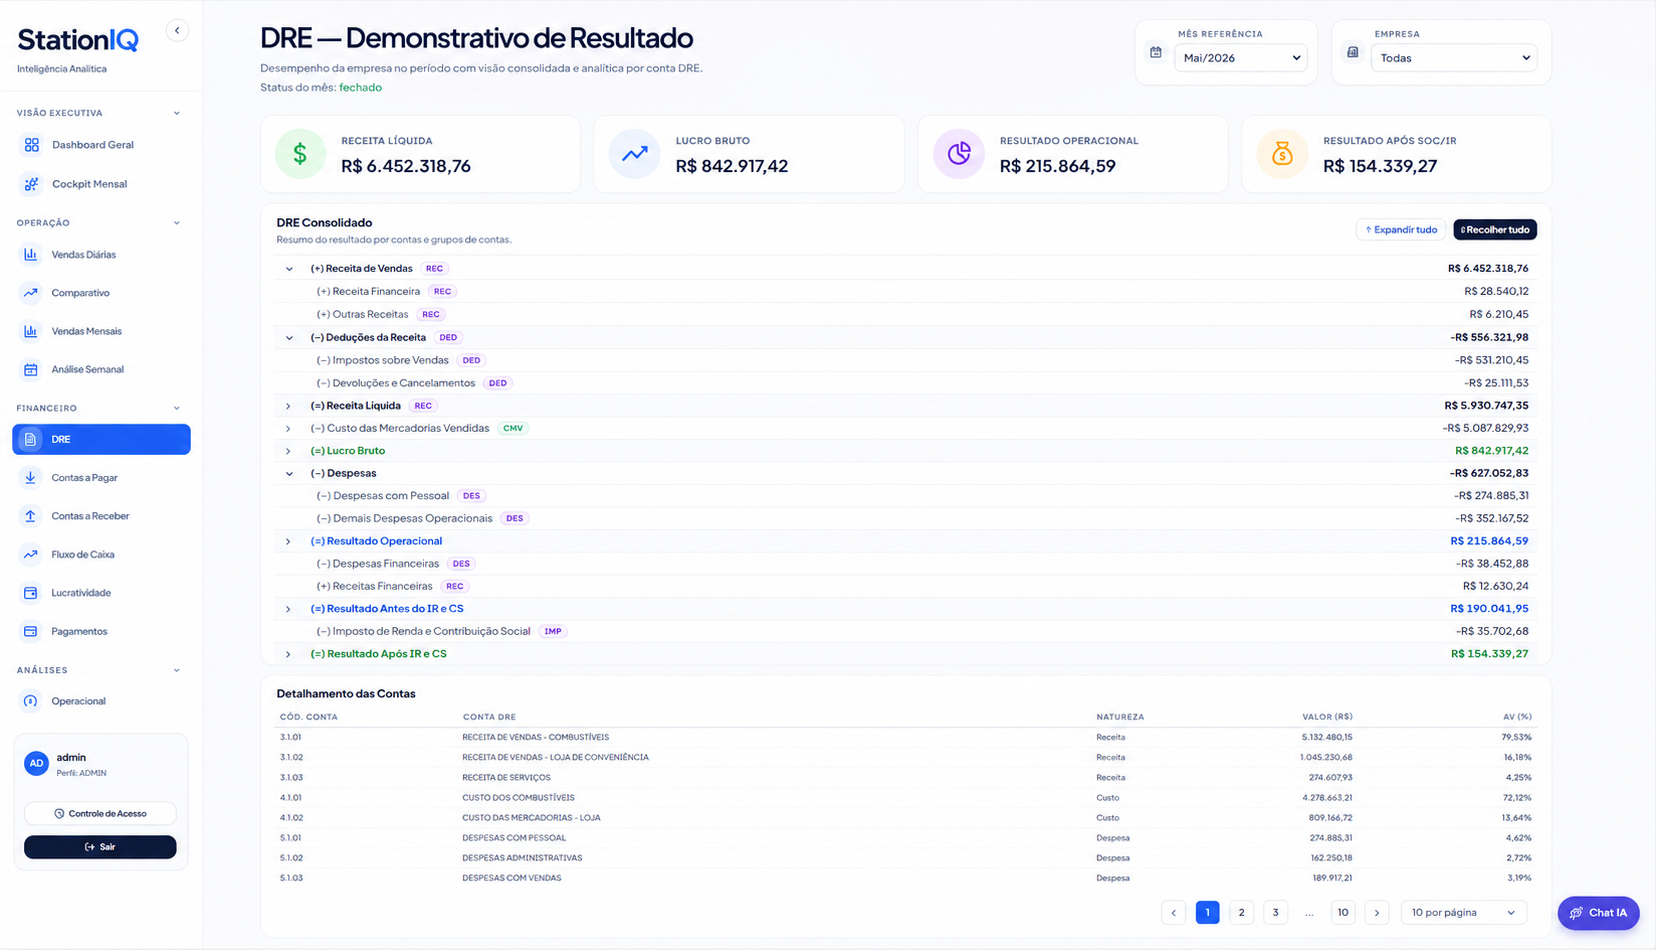Click the Recolher tudo button
Screen dimensions: 1656x950
1495,230
